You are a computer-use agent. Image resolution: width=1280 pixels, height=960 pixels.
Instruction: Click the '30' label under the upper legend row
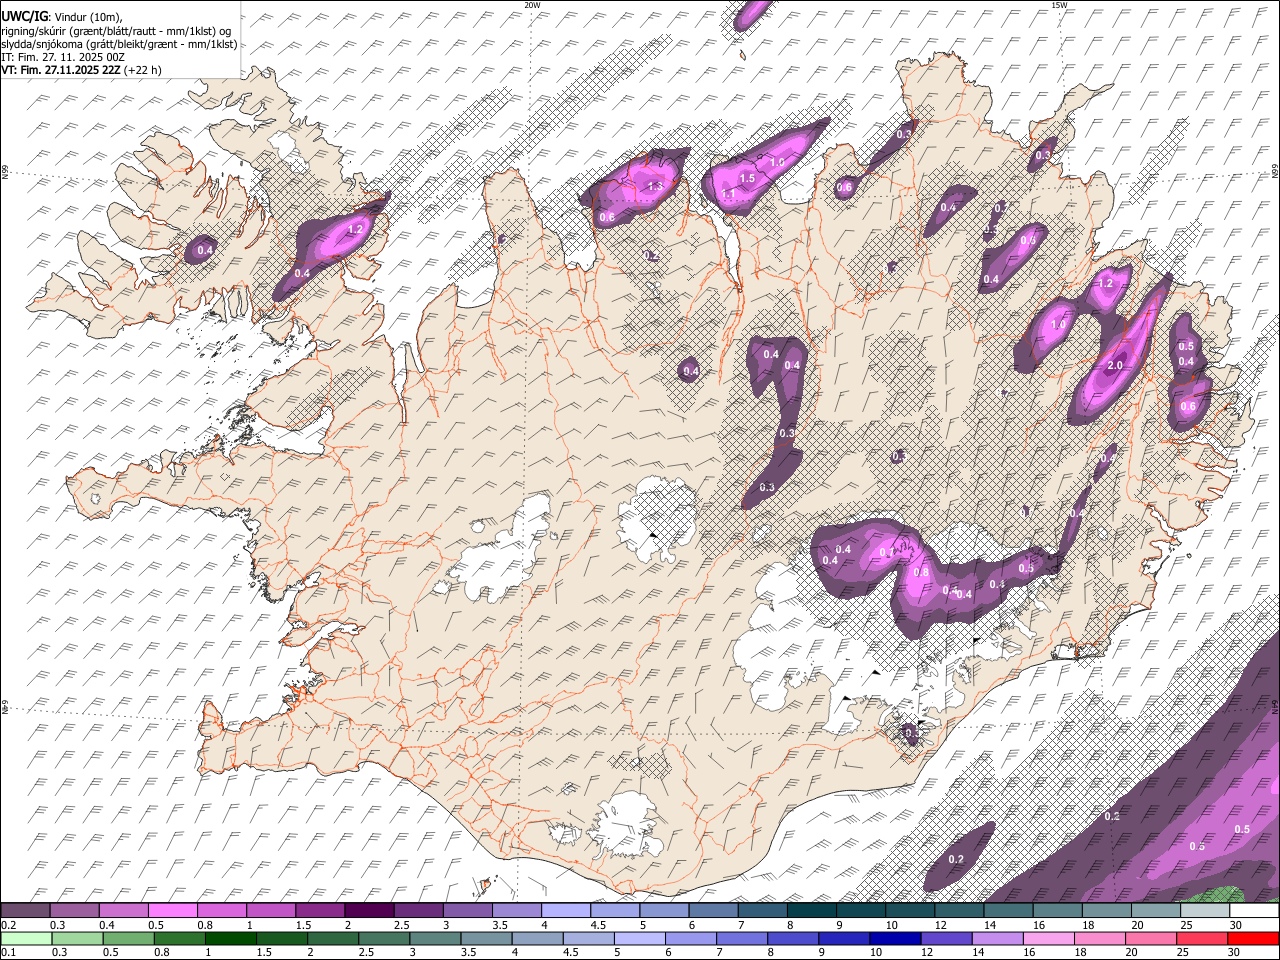click(1237, 925)
